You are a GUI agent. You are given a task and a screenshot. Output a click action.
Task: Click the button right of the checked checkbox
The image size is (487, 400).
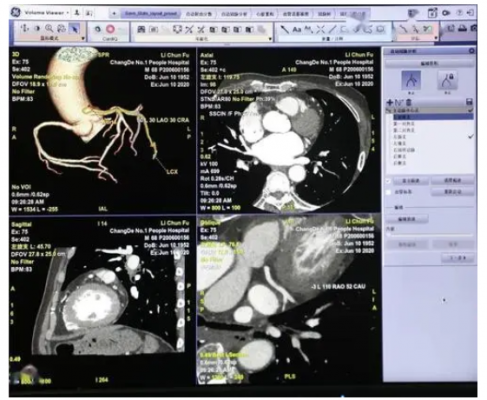411,181
